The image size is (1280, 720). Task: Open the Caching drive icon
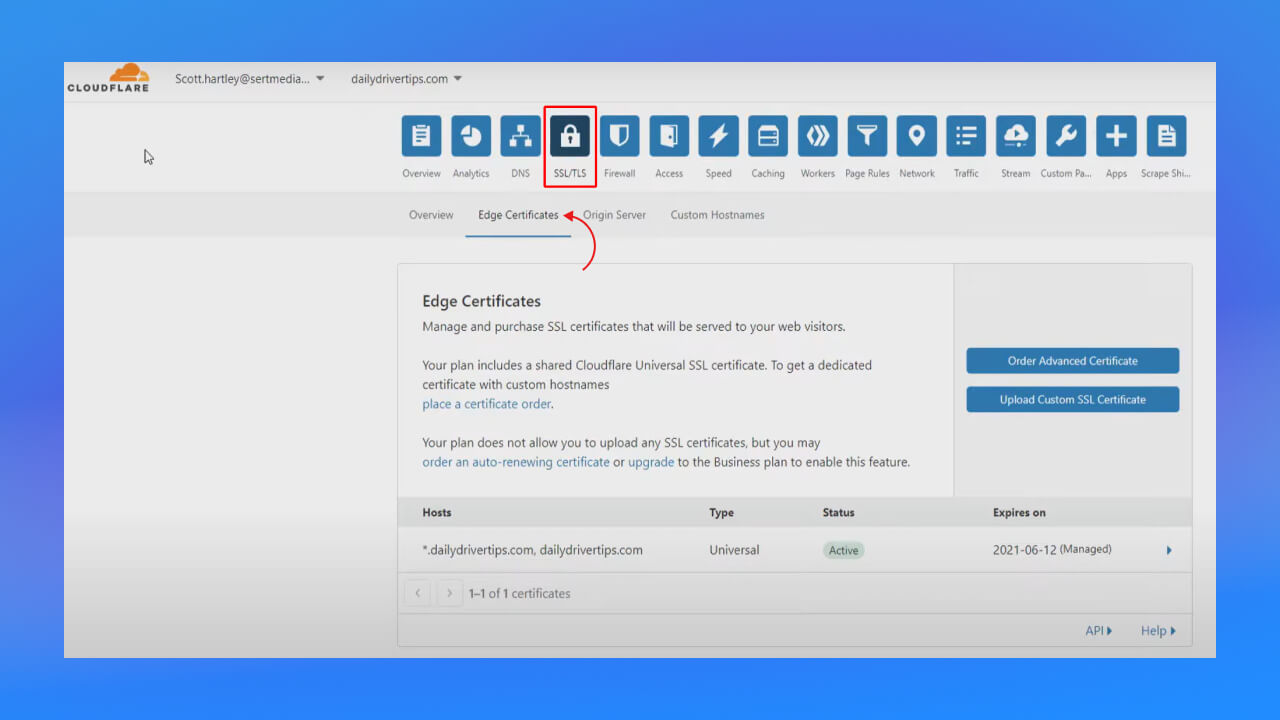(x=768, y=136)
